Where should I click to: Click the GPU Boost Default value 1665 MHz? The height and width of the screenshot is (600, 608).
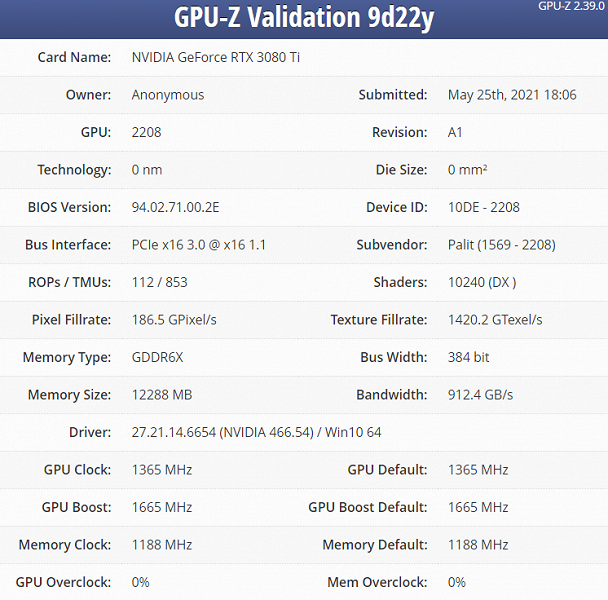[x=478, y=507]
